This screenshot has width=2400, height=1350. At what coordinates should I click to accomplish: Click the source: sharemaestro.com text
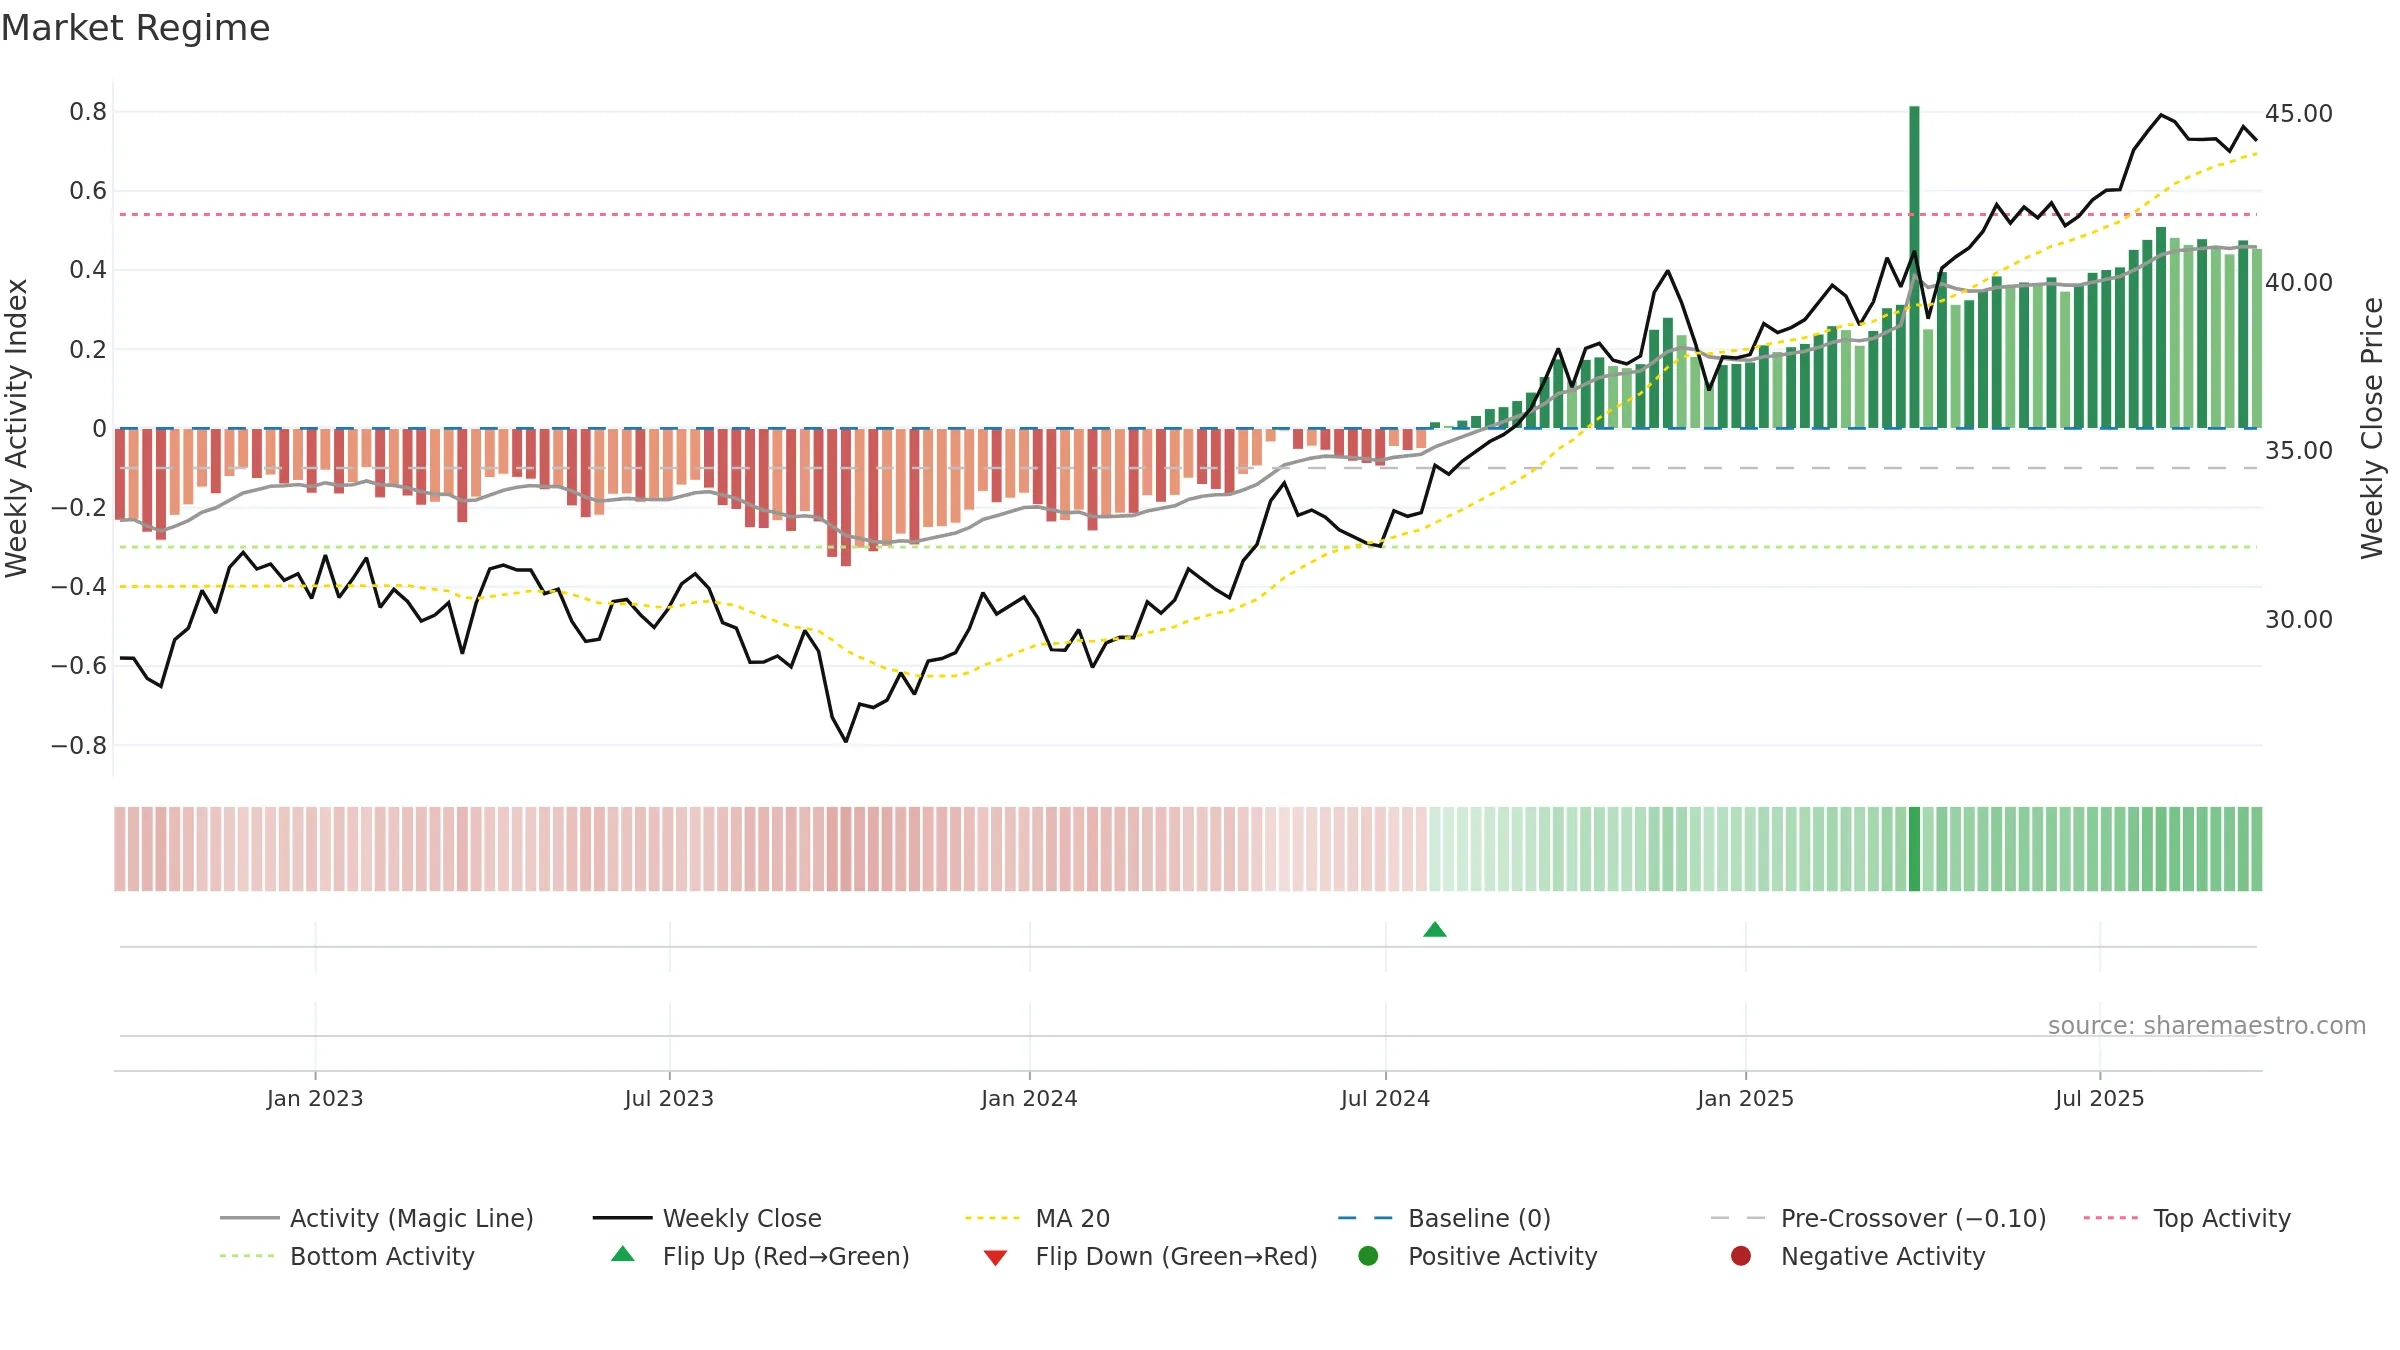coord(2207,1025)
